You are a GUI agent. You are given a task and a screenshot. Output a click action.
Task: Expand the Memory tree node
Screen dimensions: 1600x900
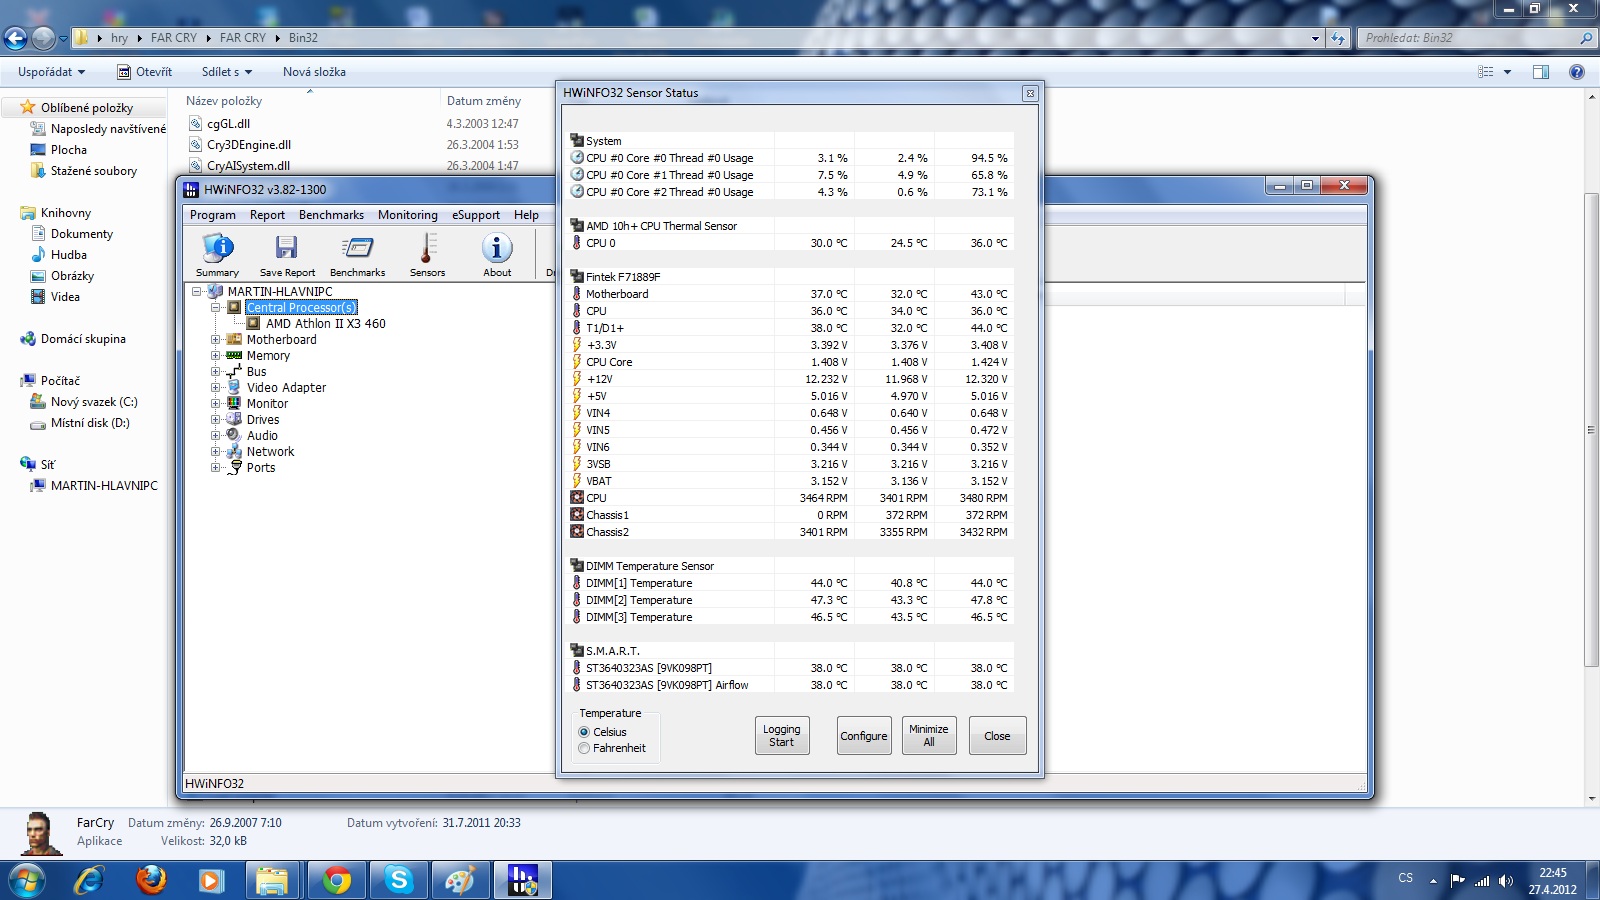[215, 356]
